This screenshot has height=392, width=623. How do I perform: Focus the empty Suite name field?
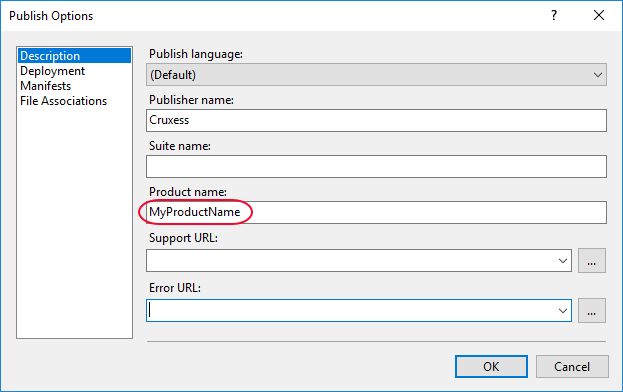pyautogui.click(x=376, y=166)
